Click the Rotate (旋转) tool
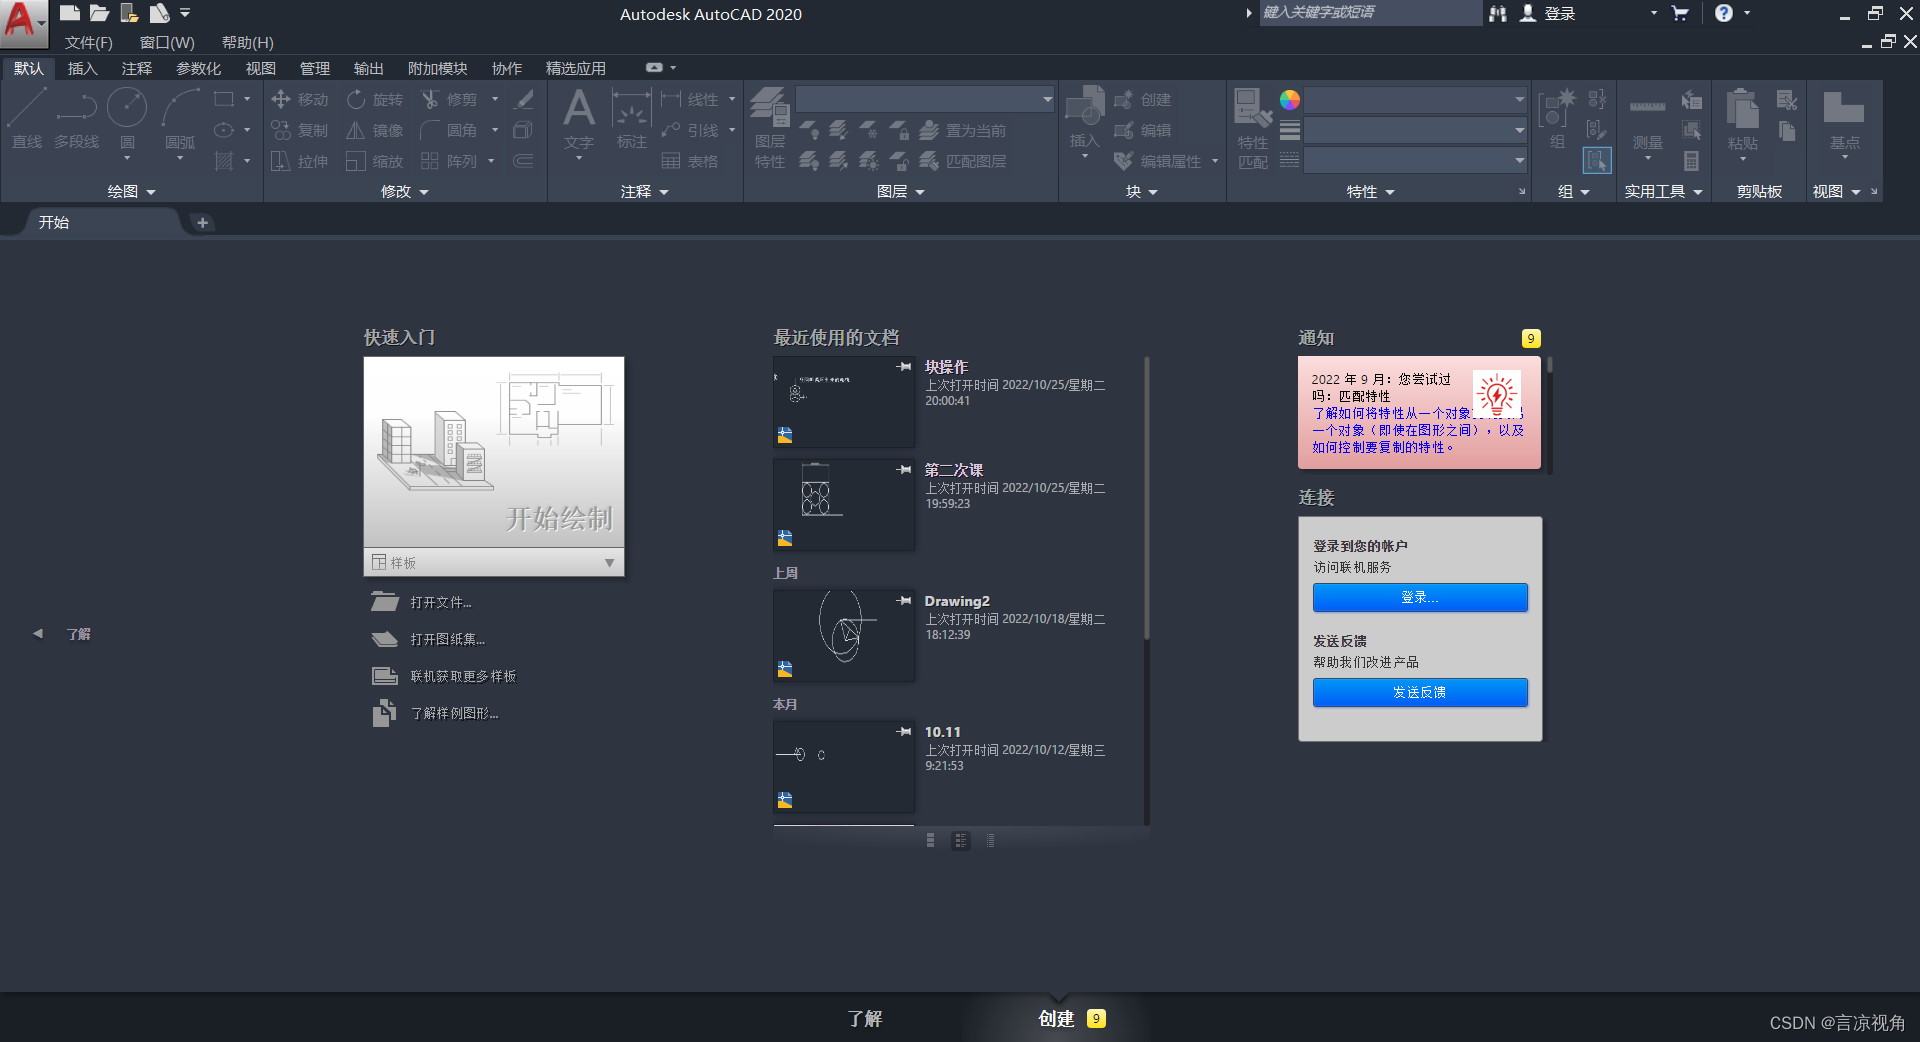Viewport: 1920px width, 1042px height. (375, 99)
